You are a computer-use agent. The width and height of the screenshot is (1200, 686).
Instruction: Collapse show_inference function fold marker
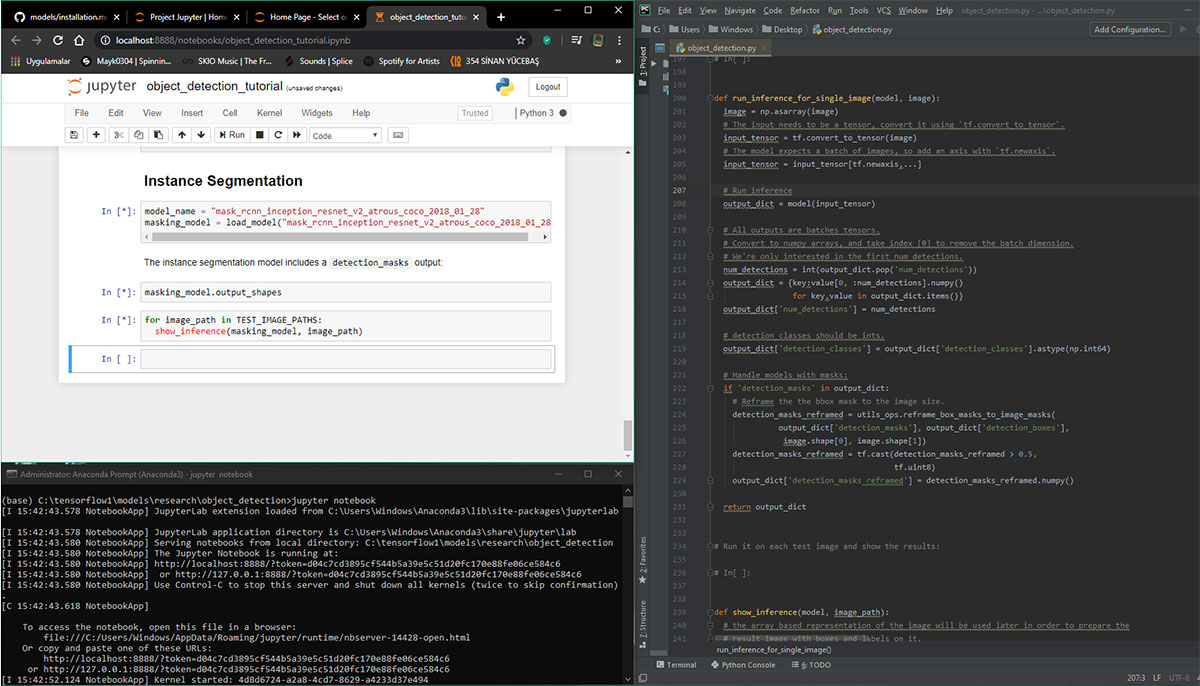coord(708,611)
